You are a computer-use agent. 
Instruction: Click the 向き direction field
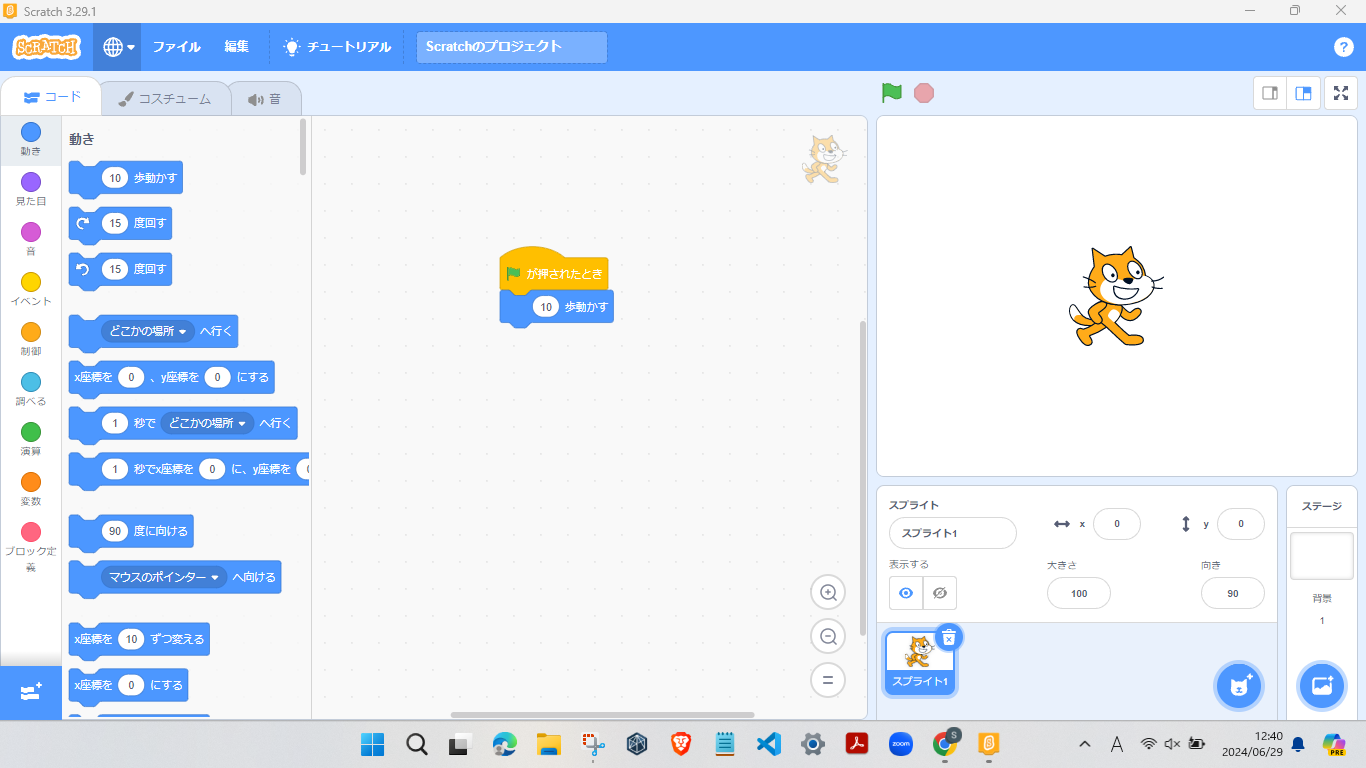[1232, 593]
